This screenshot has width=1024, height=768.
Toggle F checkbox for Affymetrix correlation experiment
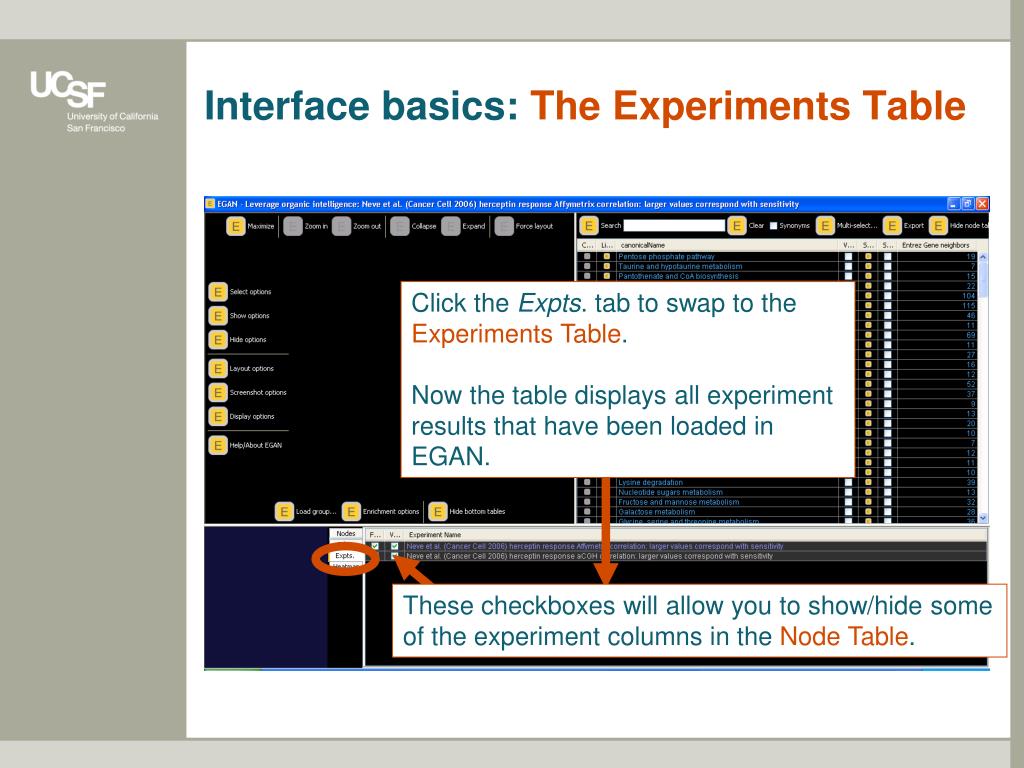375,546
